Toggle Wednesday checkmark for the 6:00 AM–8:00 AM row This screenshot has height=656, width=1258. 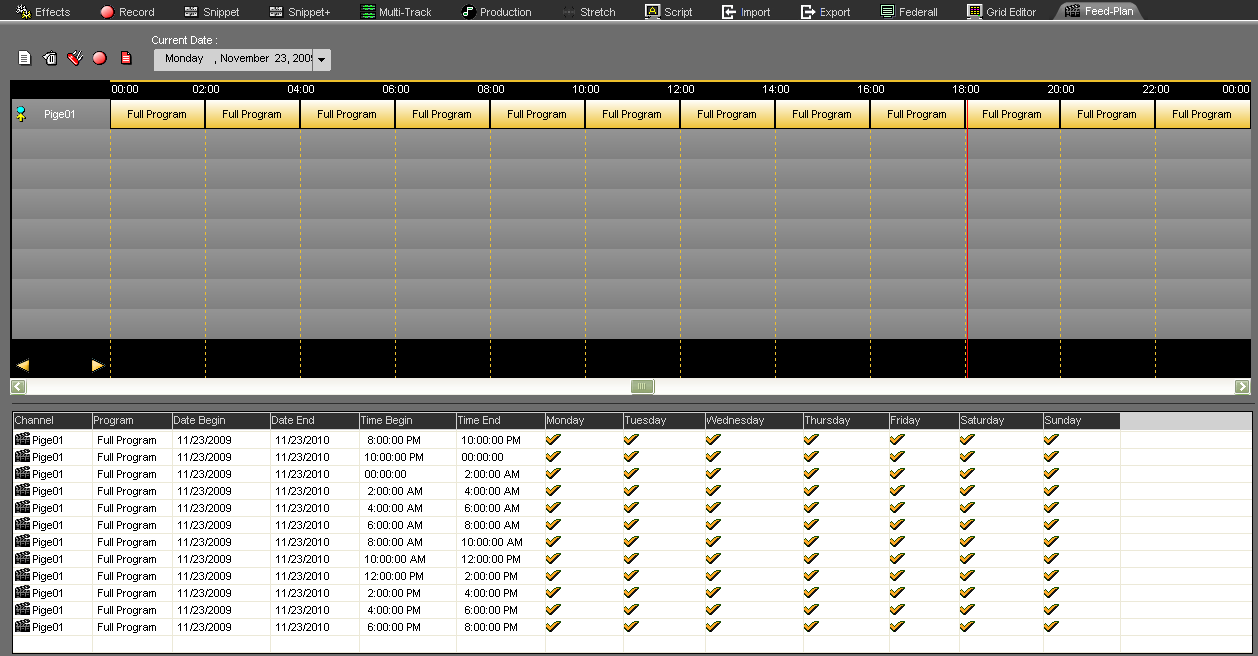713,524
